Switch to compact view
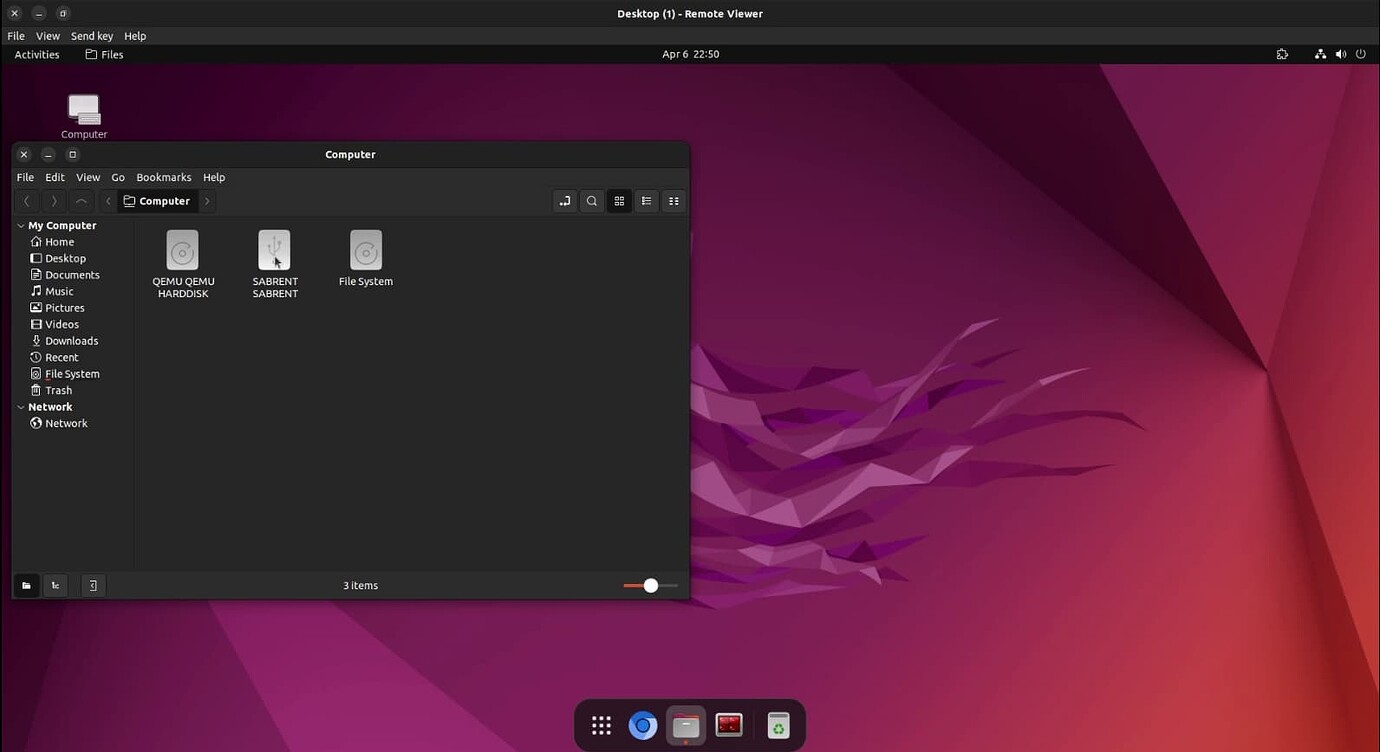Screen dimensions: 1380x752 pyautogui.click(x=674, y=201)
